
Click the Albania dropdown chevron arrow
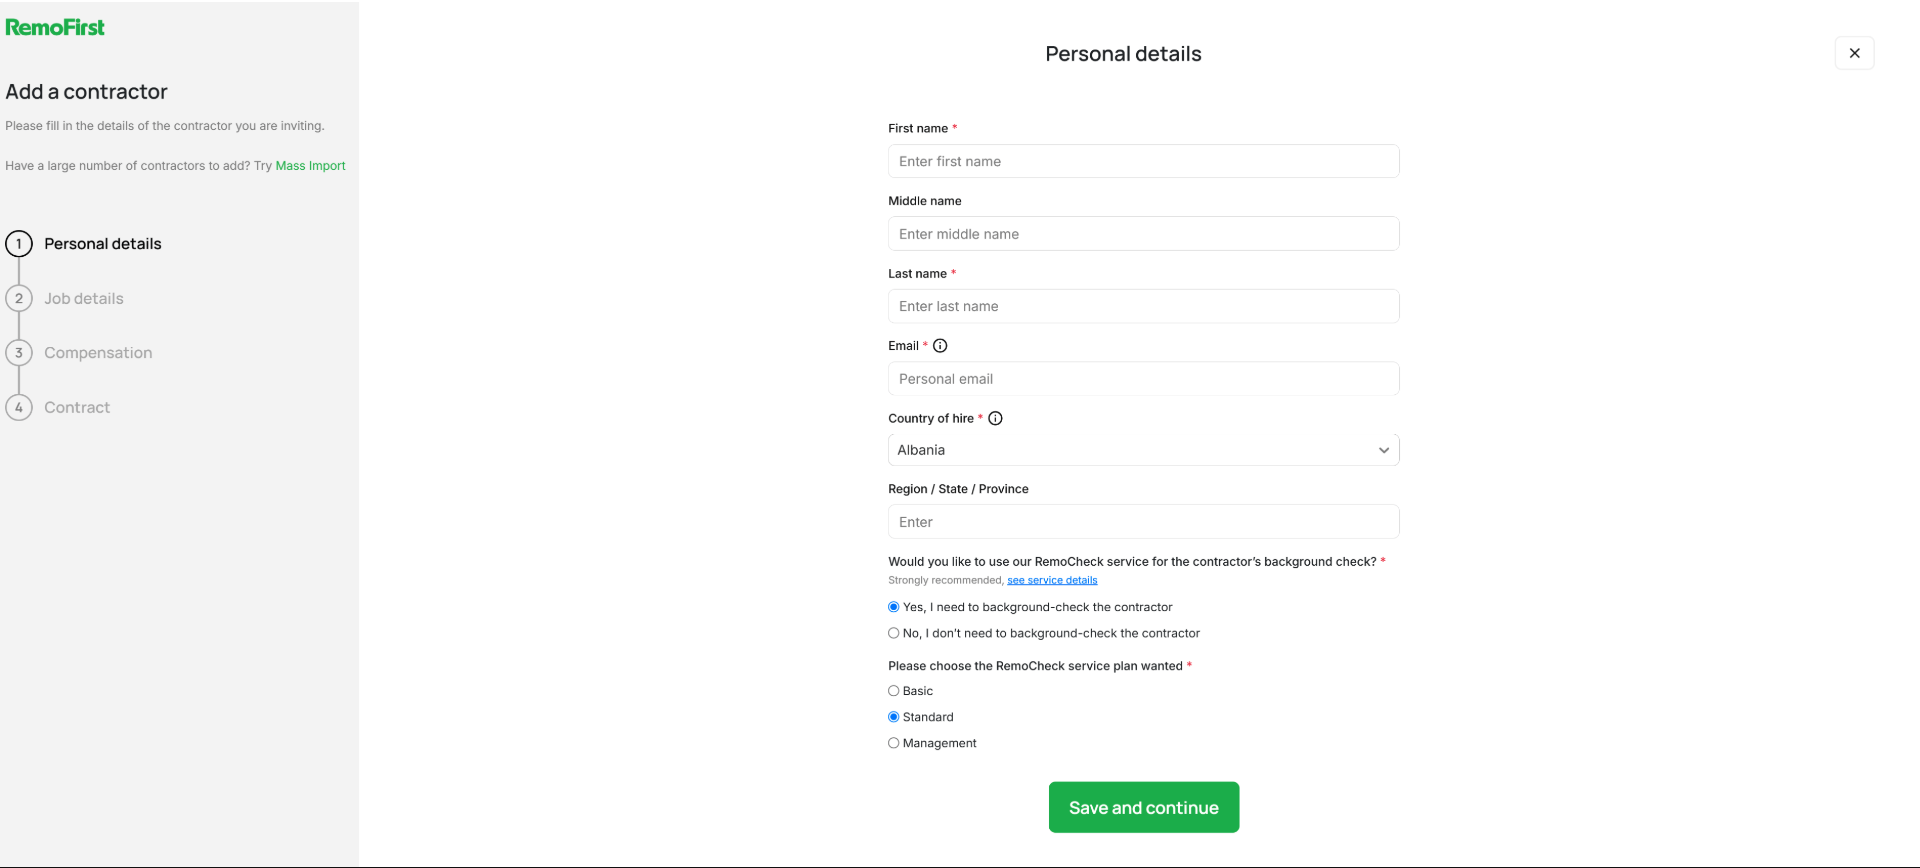[x=1384, y=450]
